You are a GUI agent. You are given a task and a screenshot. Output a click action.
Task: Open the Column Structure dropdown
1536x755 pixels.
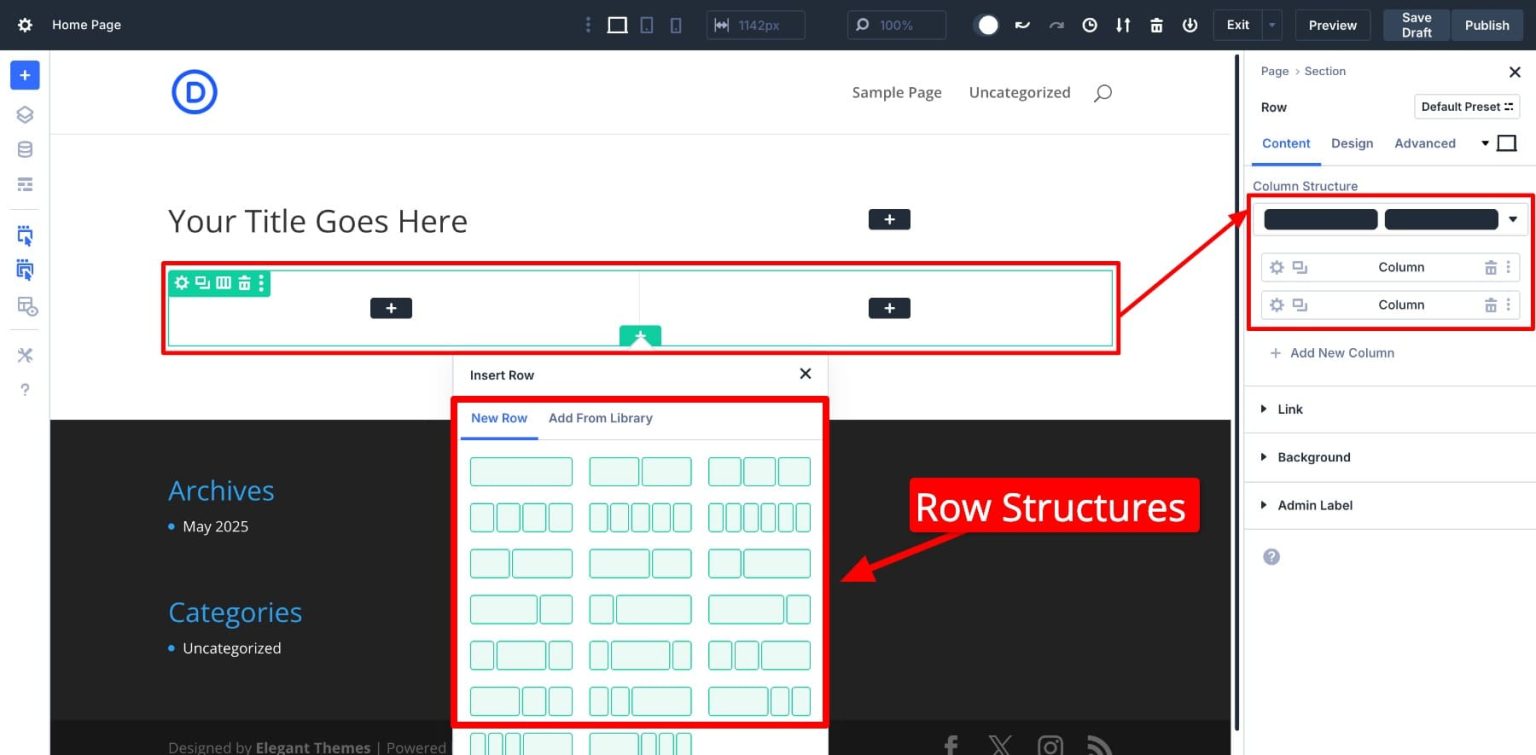[x=1511, y=219]
